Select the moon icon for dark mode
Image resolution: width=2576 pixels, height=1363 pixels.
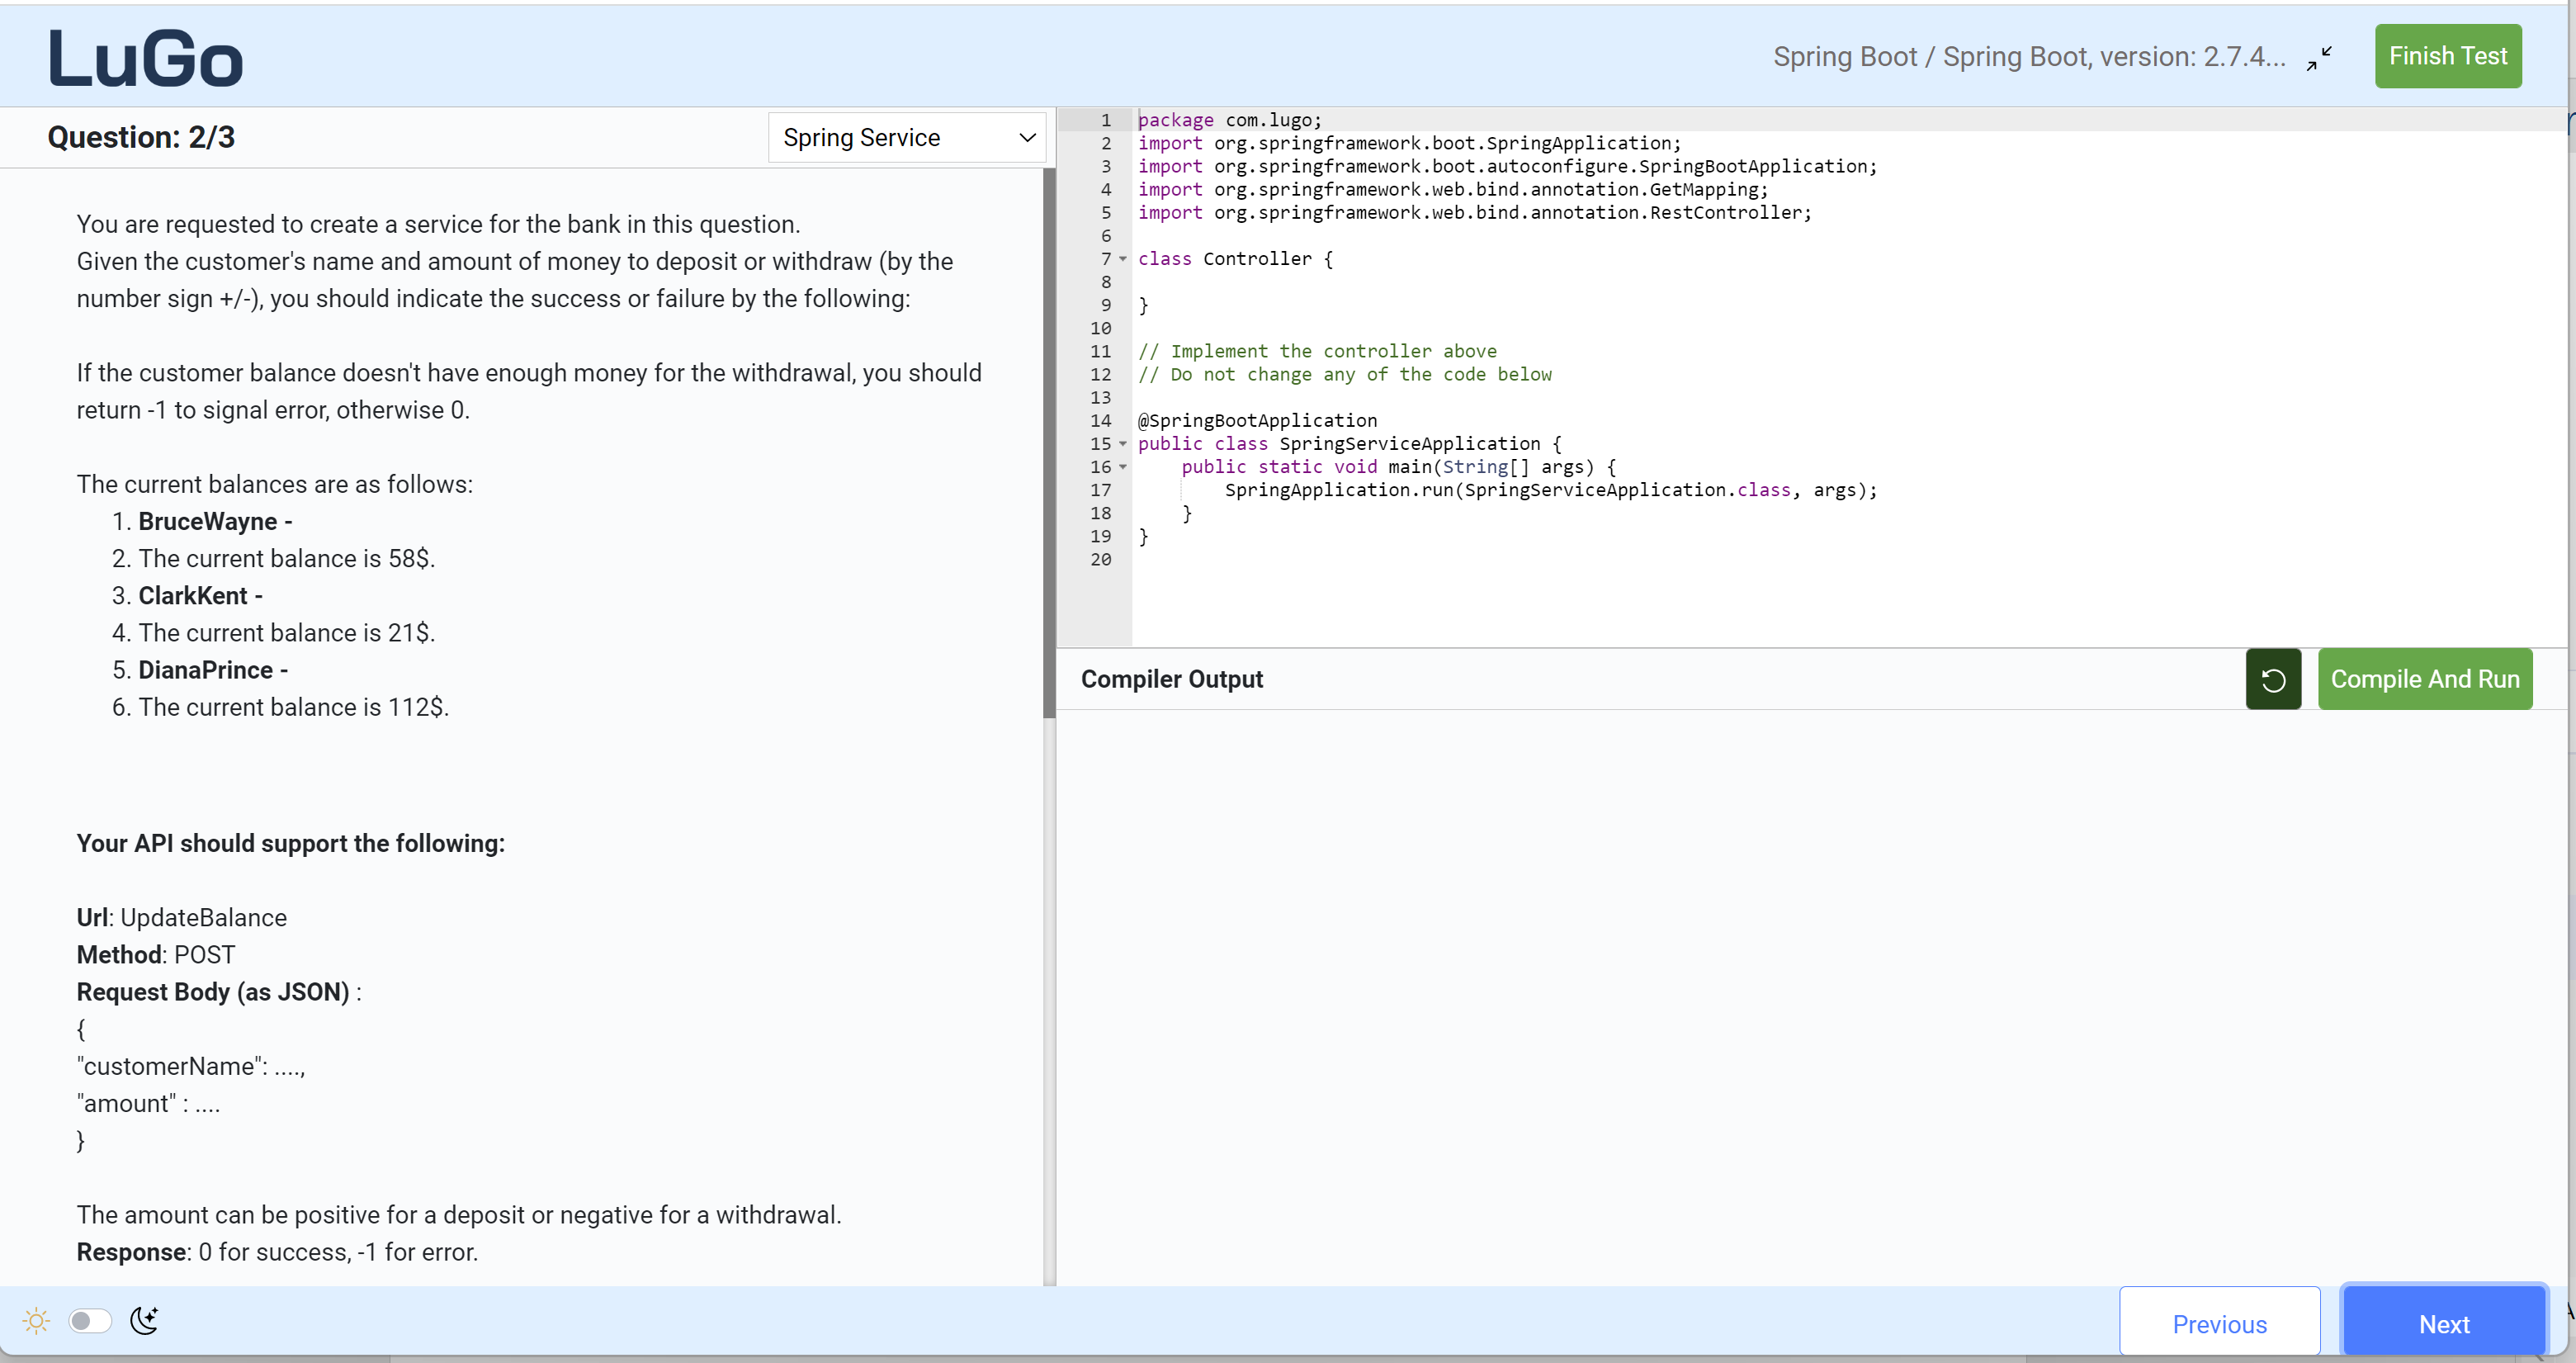coord(144,1320)
